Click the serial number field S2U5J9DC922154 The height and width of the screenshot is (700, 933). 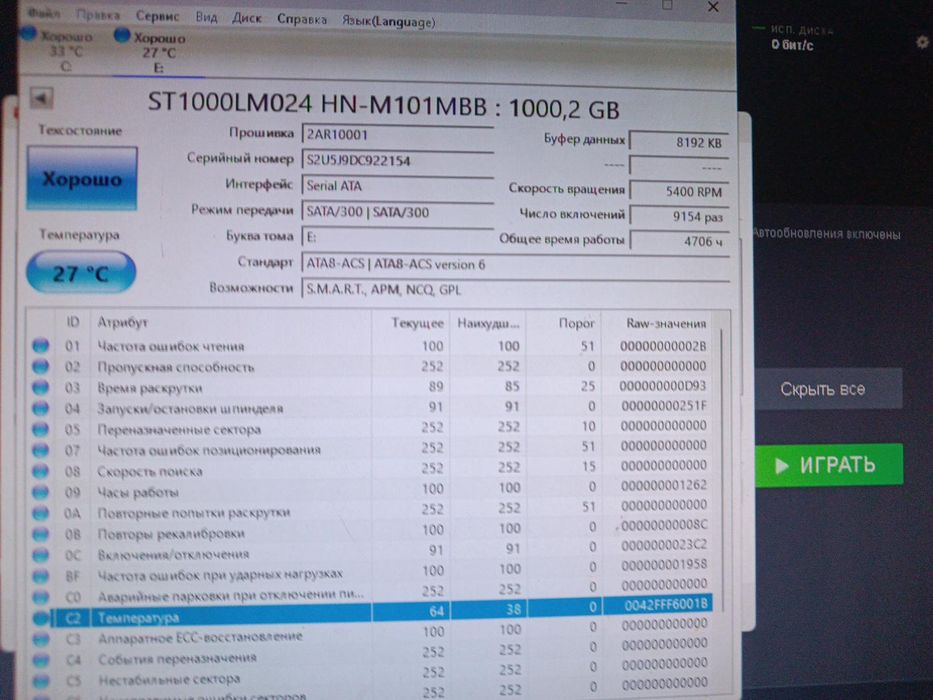click(397, 161)
